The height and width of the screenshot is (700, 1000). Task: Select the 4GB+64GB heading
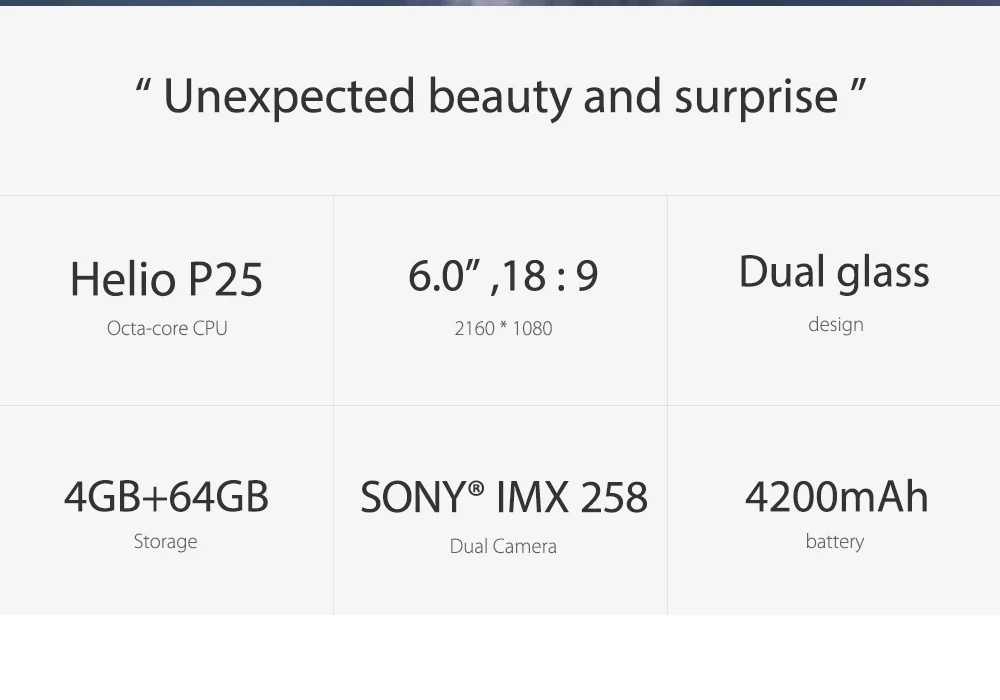tap(166, 497)
